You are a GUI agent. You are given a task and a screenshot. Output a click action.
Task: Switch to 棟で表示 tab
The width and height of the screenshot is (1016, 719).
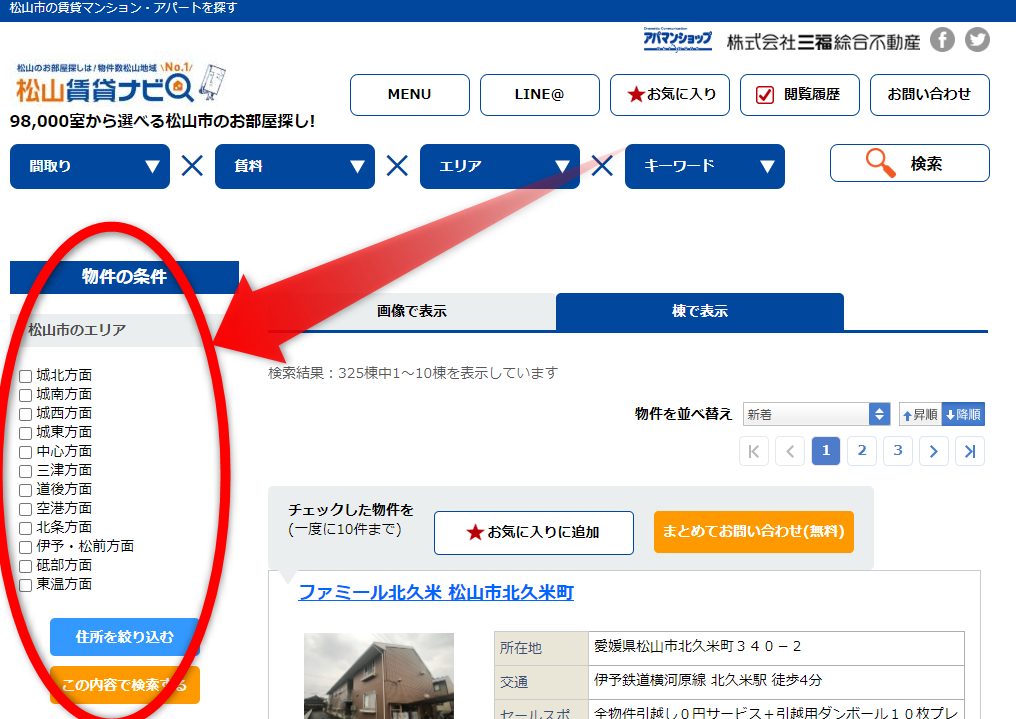tap(700, 312)
